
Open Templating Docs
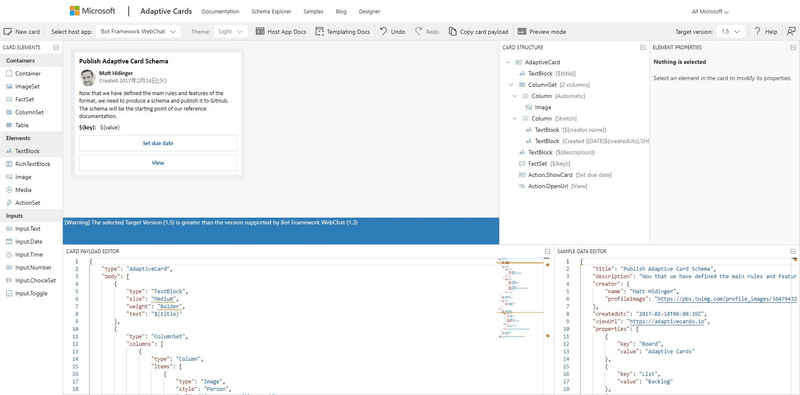tap(342, 32)
